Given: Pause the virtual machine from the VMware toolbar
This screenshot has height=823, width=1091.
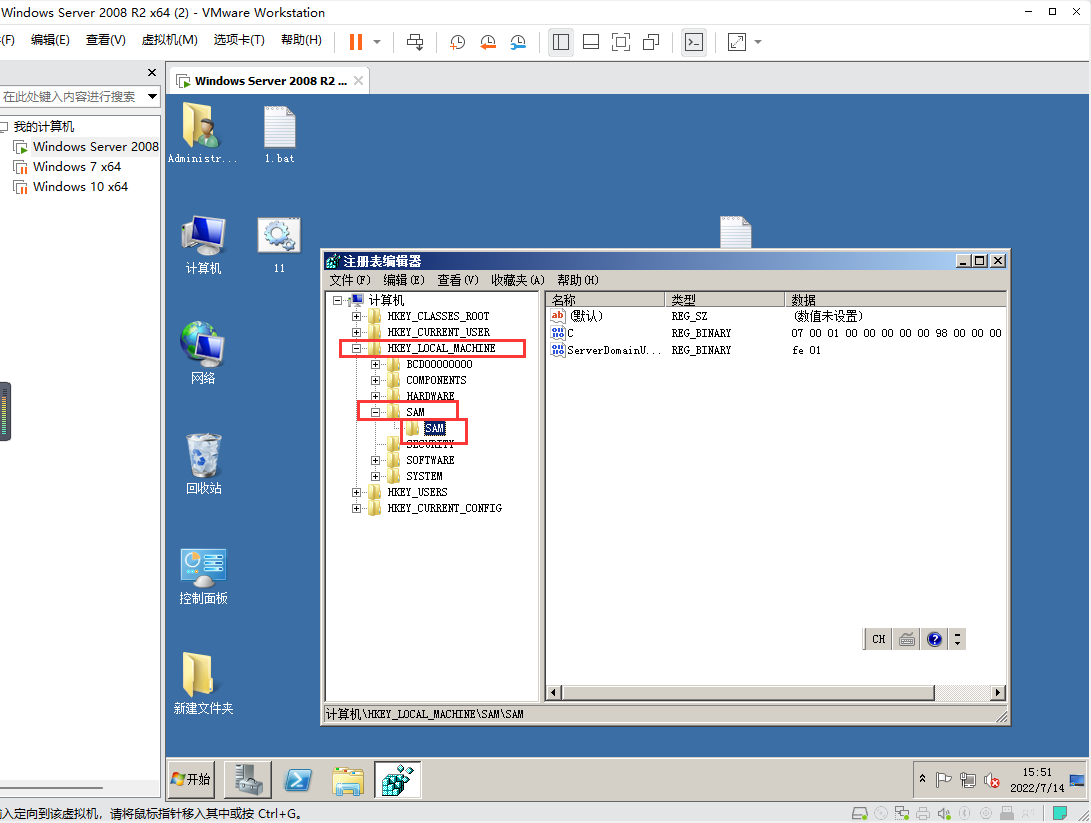Looking at the screenshot, I should [x=356, y=42].
